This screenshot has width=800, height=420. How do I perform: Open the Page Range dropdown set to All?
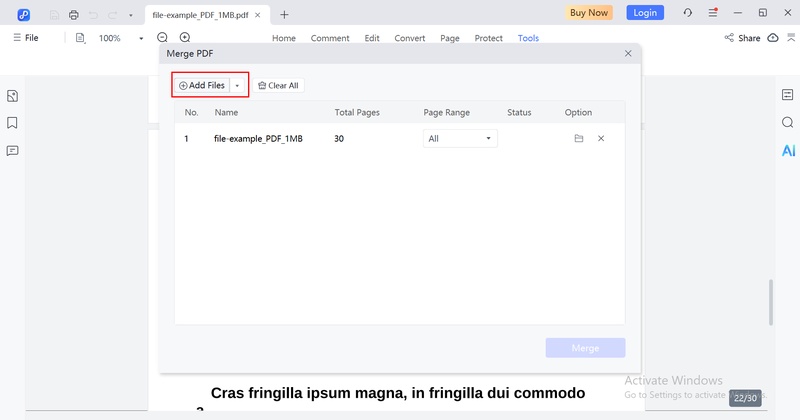pos(460,139)
